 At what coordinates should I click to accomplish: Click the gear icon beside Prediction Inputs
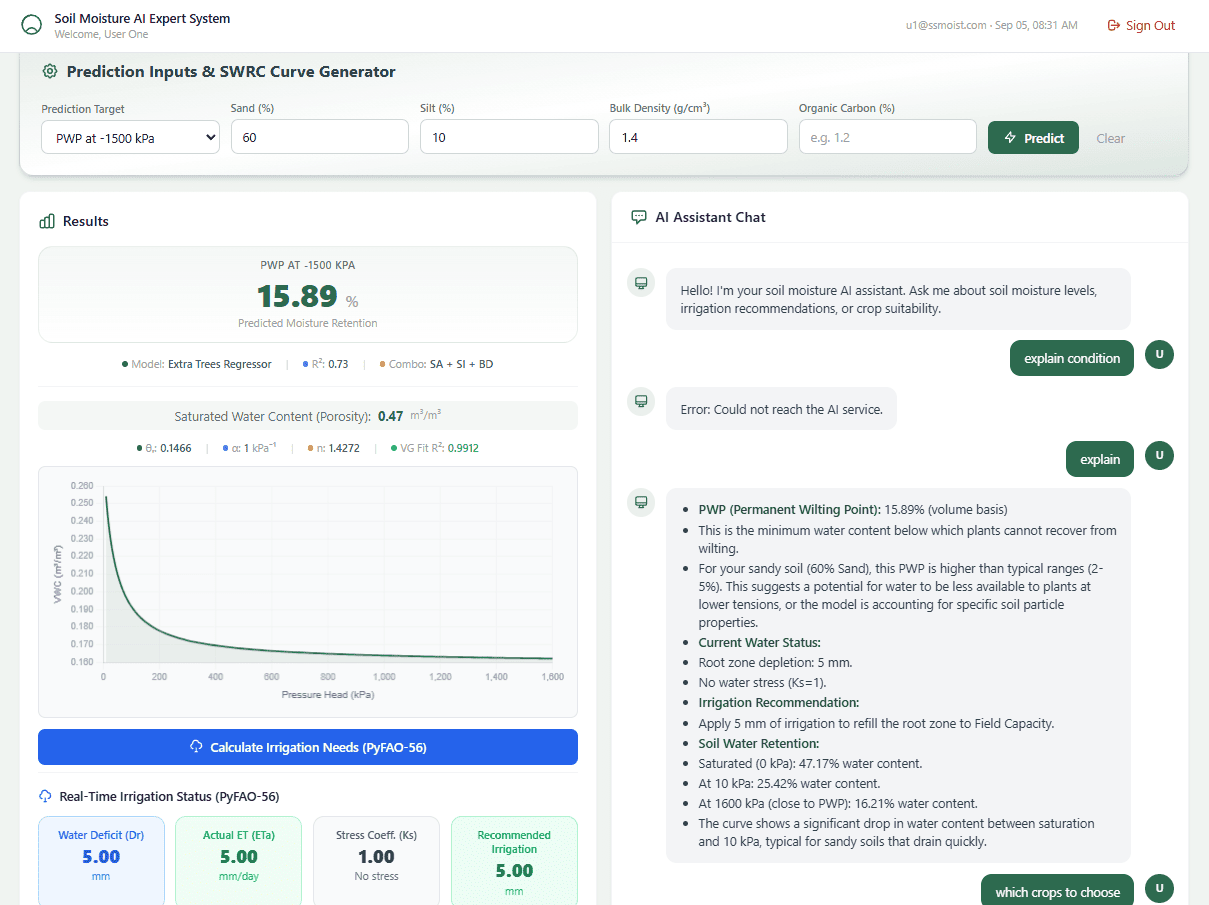click(x=50, y=71)
